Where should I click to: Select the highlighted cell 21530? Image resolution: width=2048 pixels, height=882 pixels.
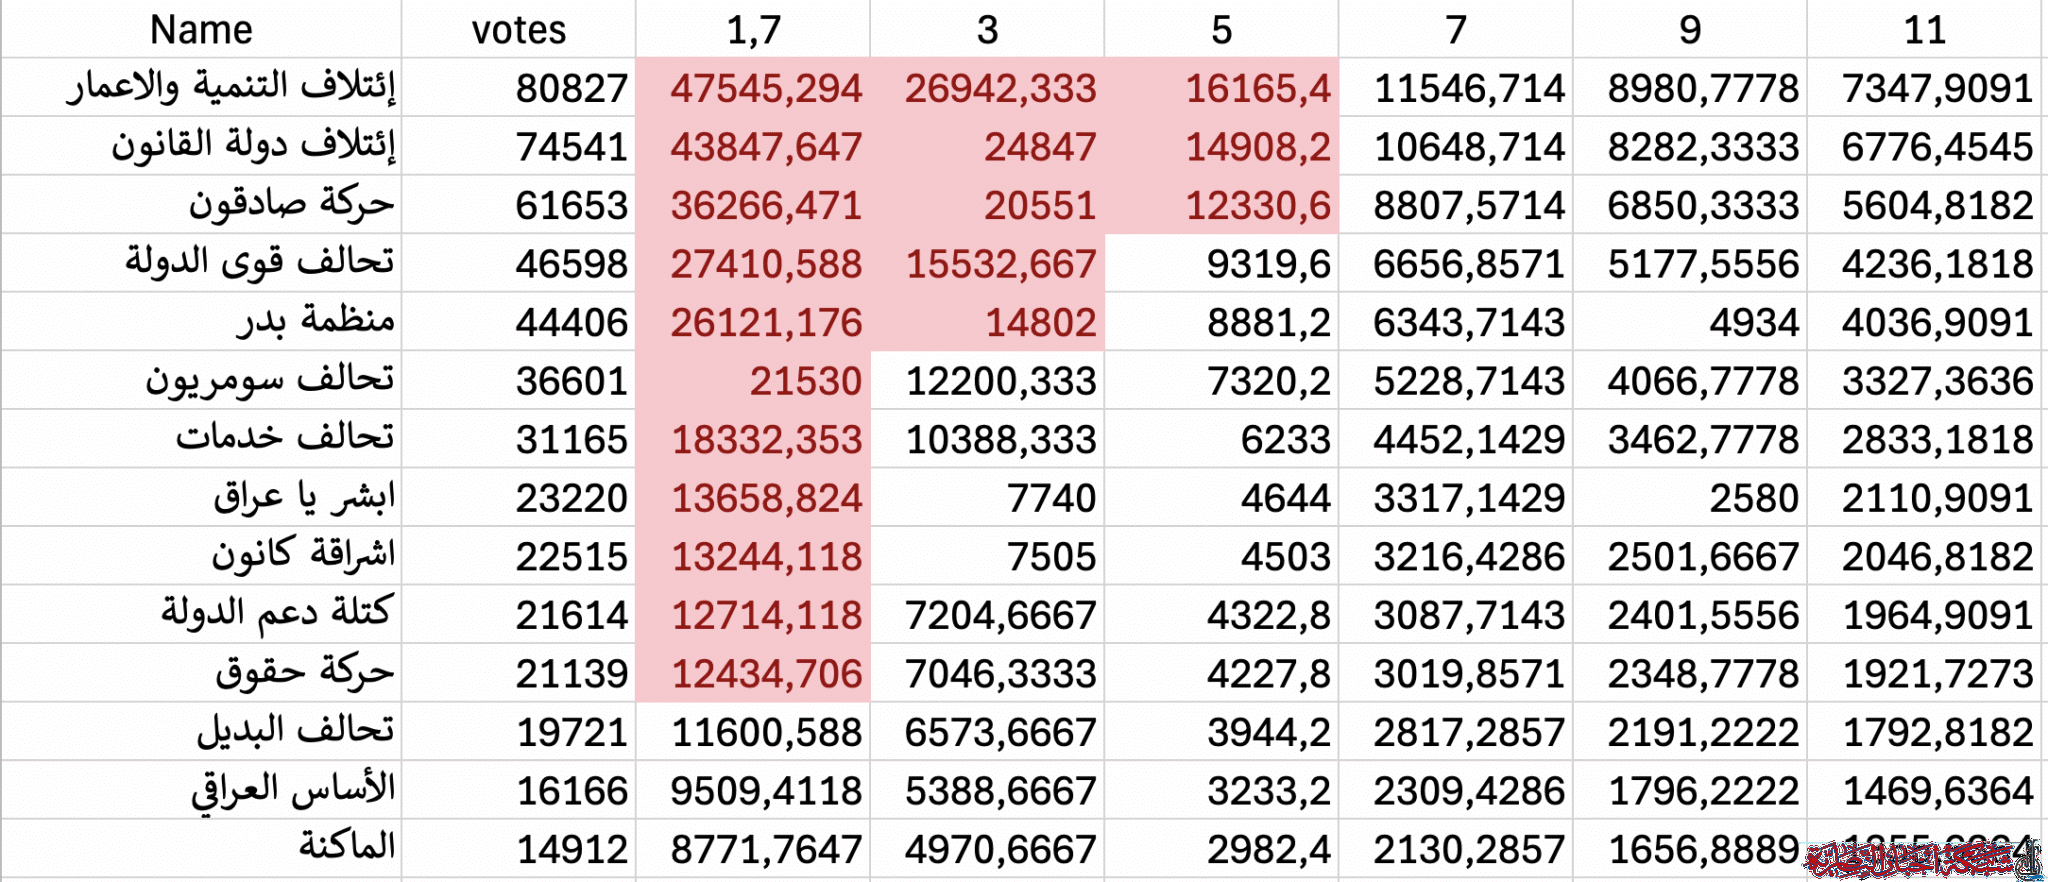[x=805, y=381]
